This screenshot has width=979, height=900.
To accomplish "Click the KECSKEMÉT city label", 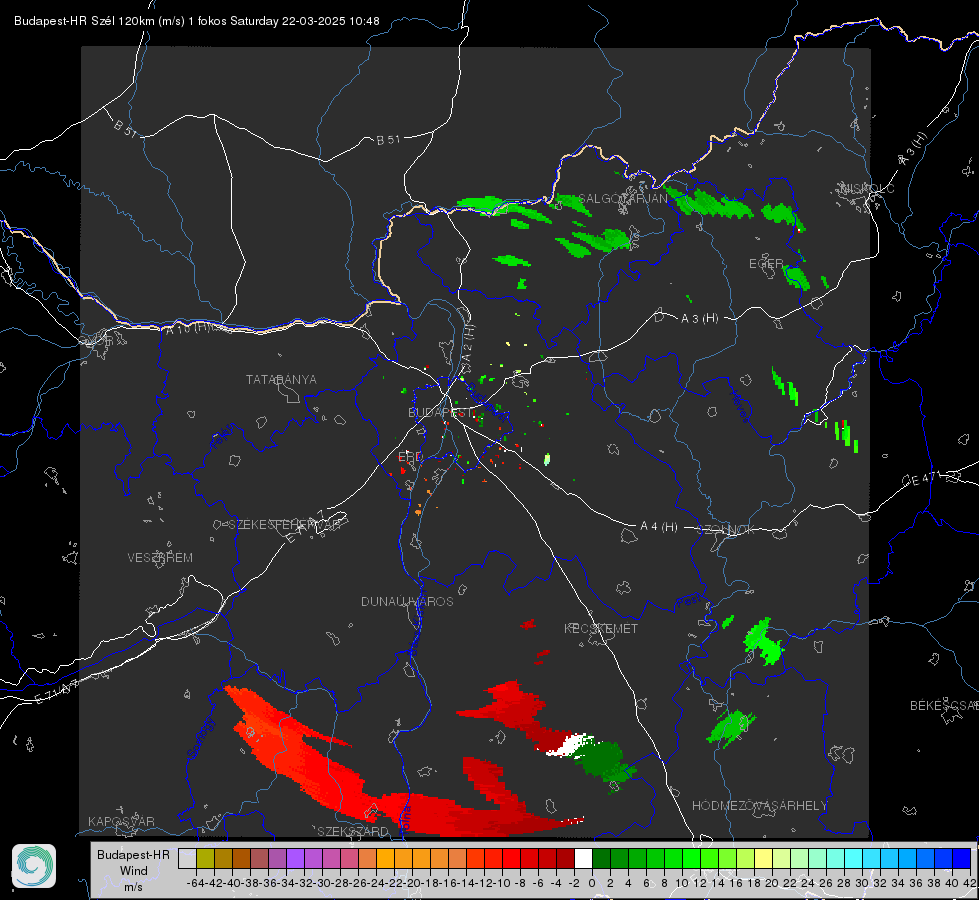I will pyautogui.click(x=601, y=628).
